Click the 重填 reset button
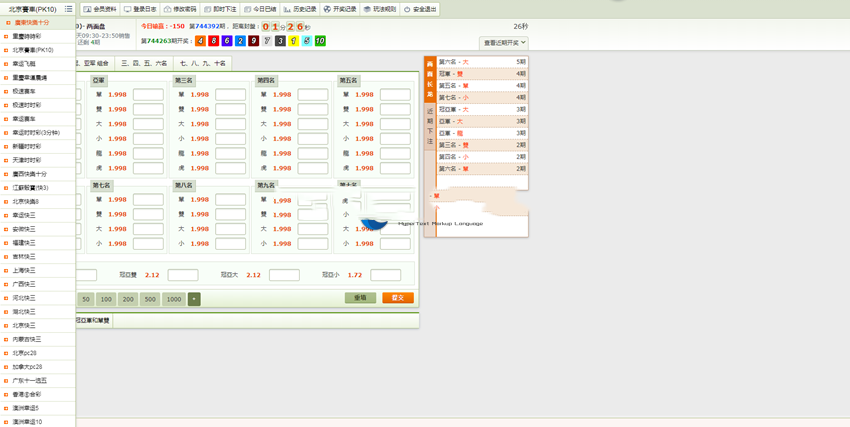 click(x=360, y=298)
